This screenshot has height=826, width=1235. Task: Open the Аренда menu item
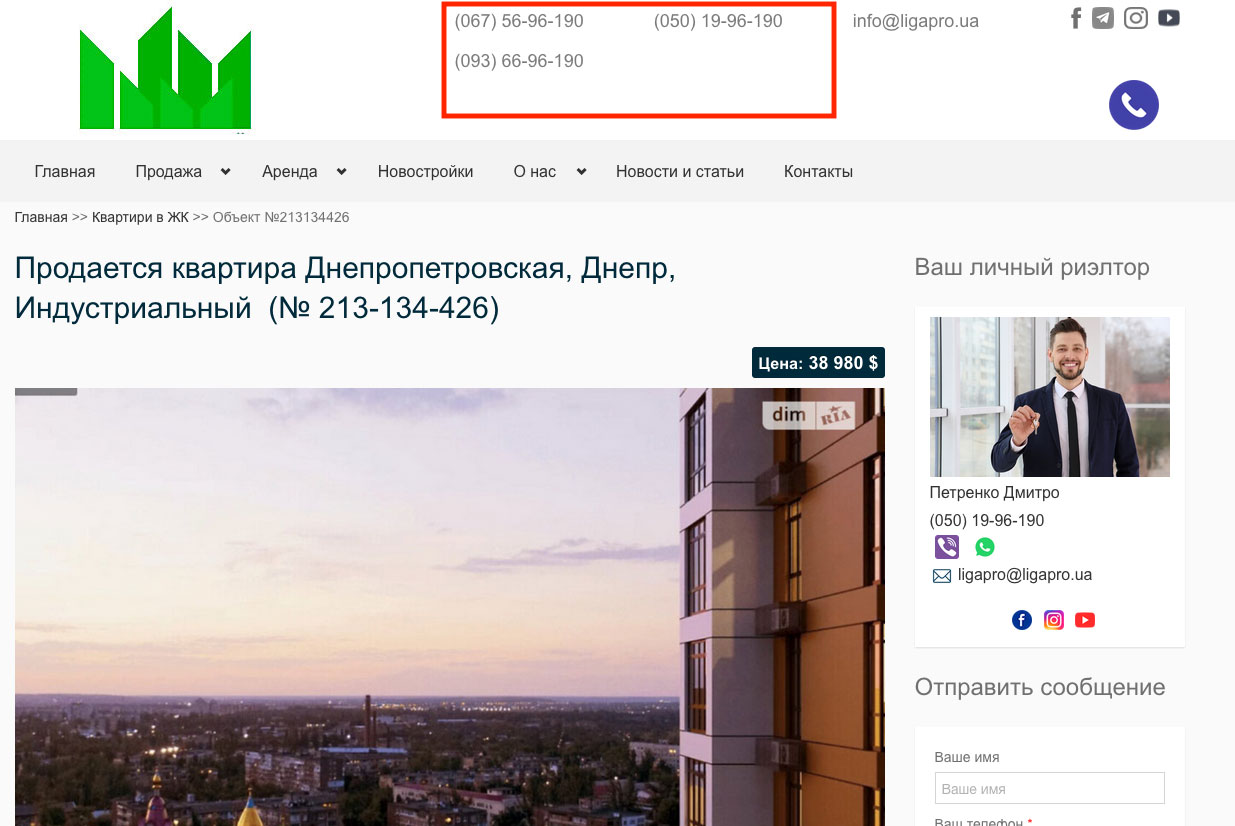tap(290, 172)
